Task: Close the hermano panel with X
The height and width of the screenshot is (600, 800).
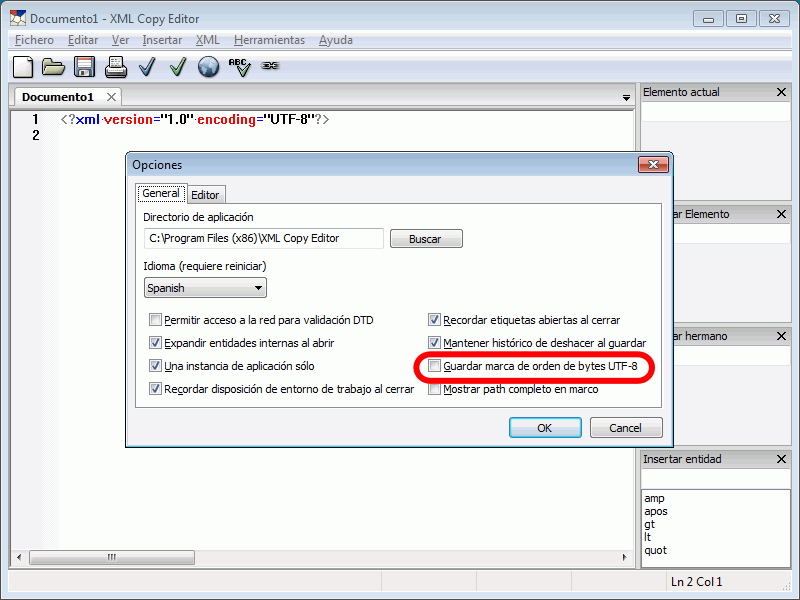Action: pos(781,336)
